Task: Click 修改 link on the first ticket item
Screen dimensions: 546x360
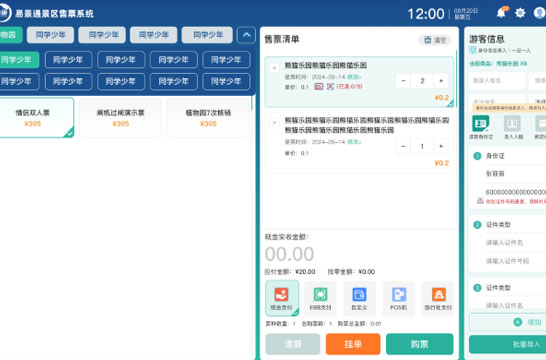Action: pyautogui.click(x=354, y=77)
